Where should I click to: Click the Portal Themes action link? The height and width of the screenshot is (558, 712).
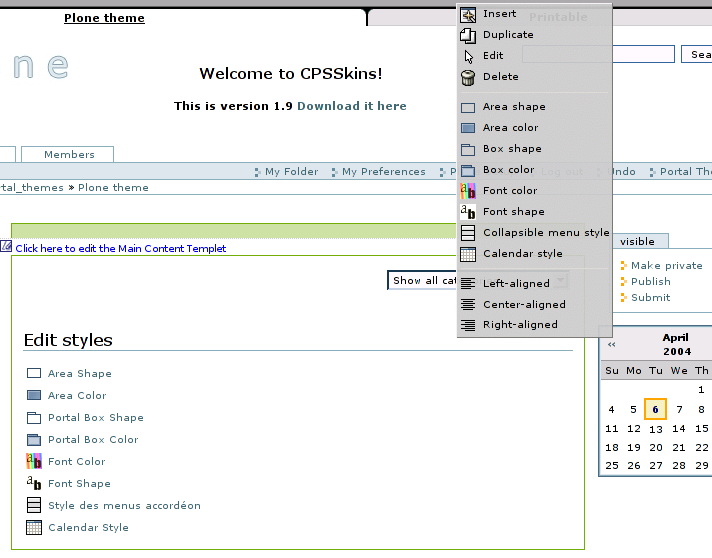pyautogui.click(x=686, y=172)
